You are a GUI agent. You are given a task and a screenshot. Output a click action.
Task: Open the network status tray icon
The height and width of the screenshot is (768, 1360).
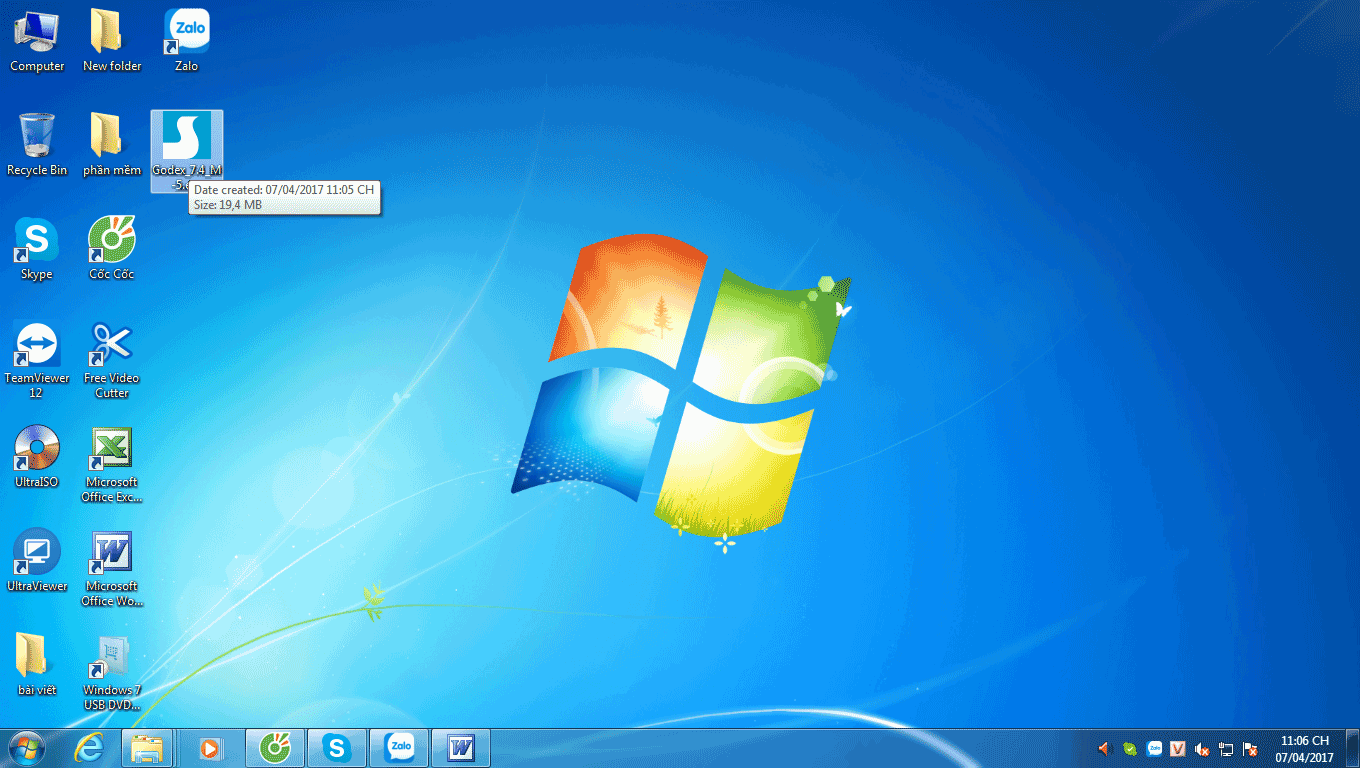pos(1226,748)
